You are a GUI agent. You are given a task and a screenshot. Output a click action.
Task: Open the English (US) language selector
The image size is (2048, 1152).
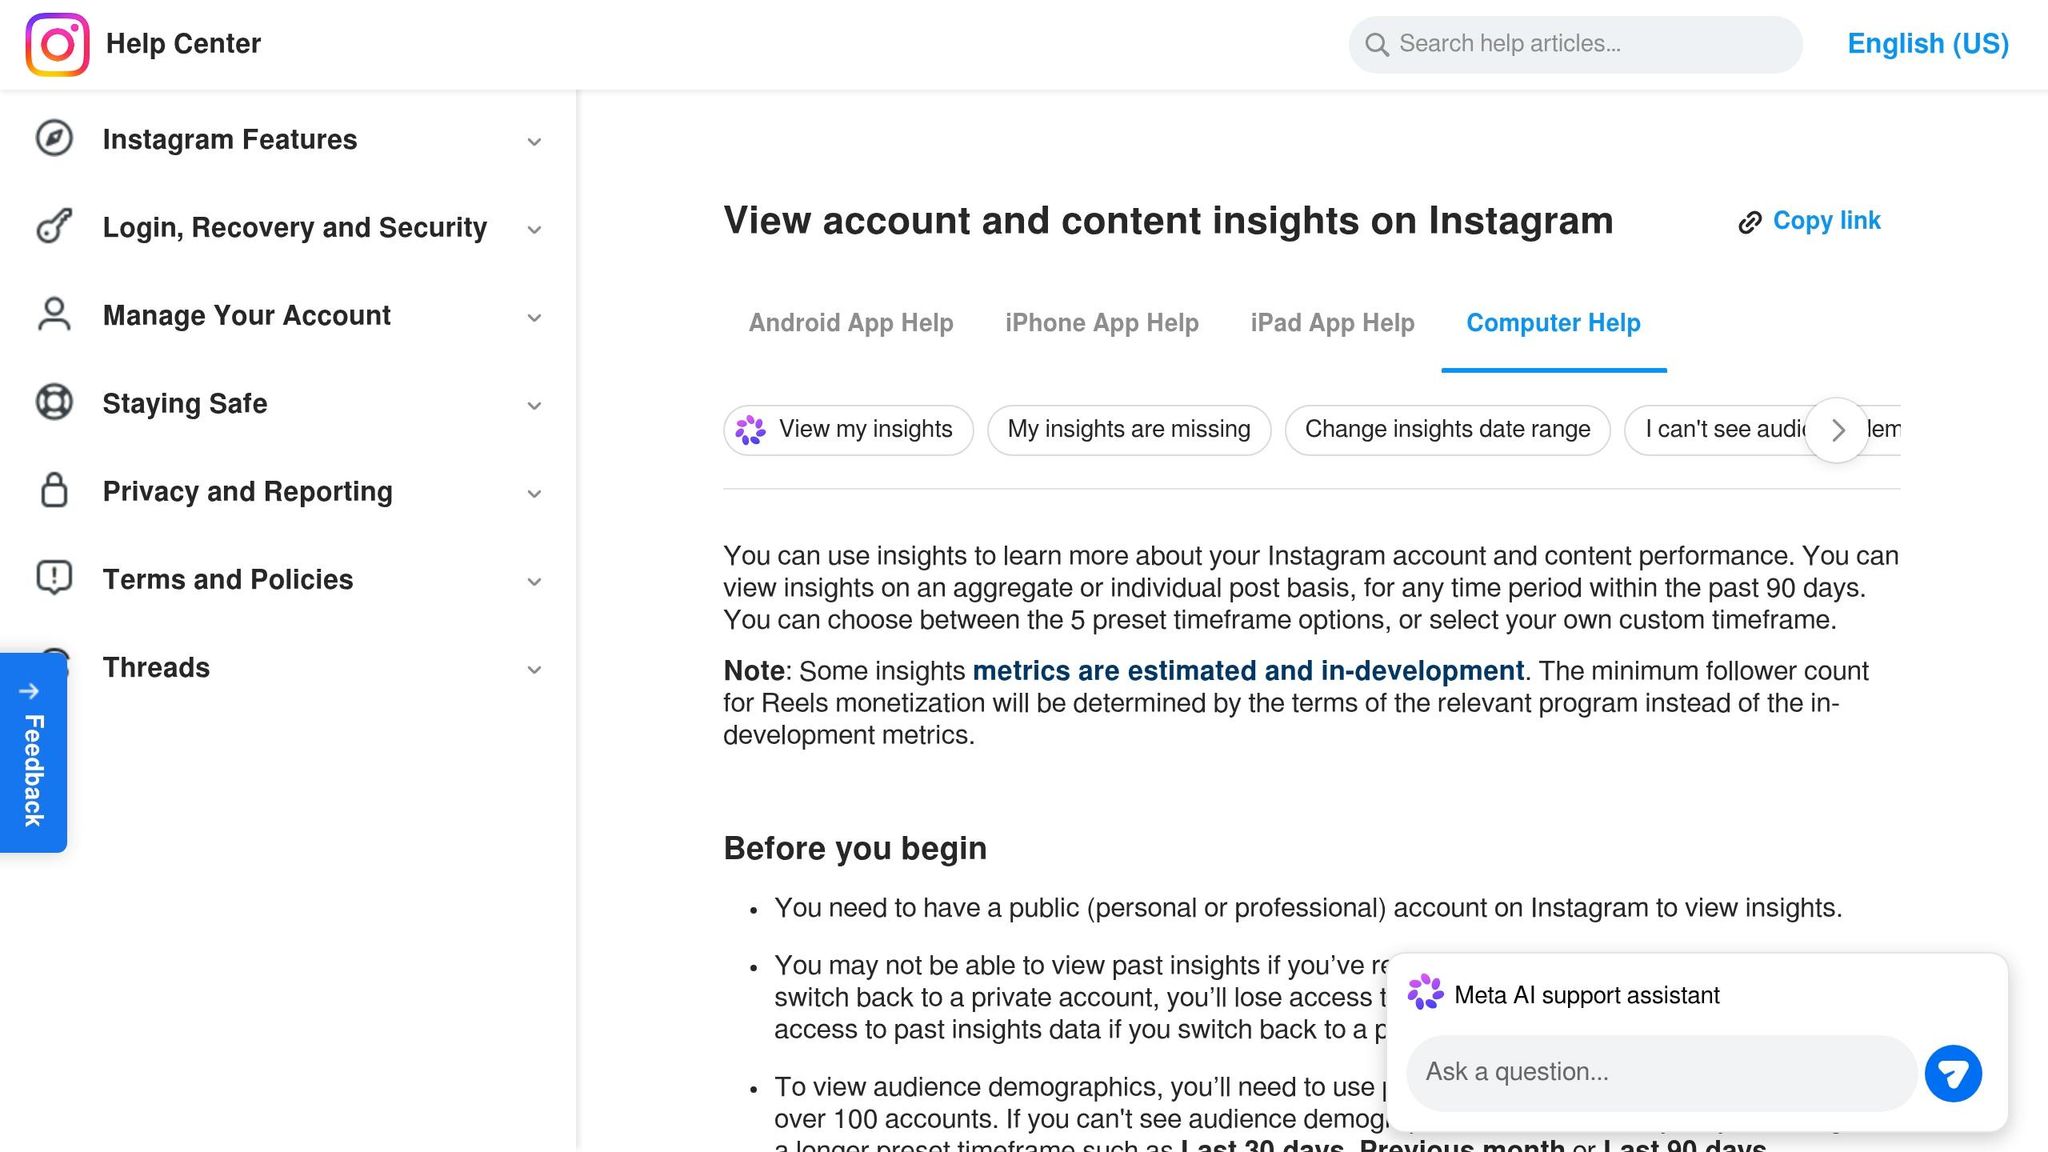(x=1927, y=44)
